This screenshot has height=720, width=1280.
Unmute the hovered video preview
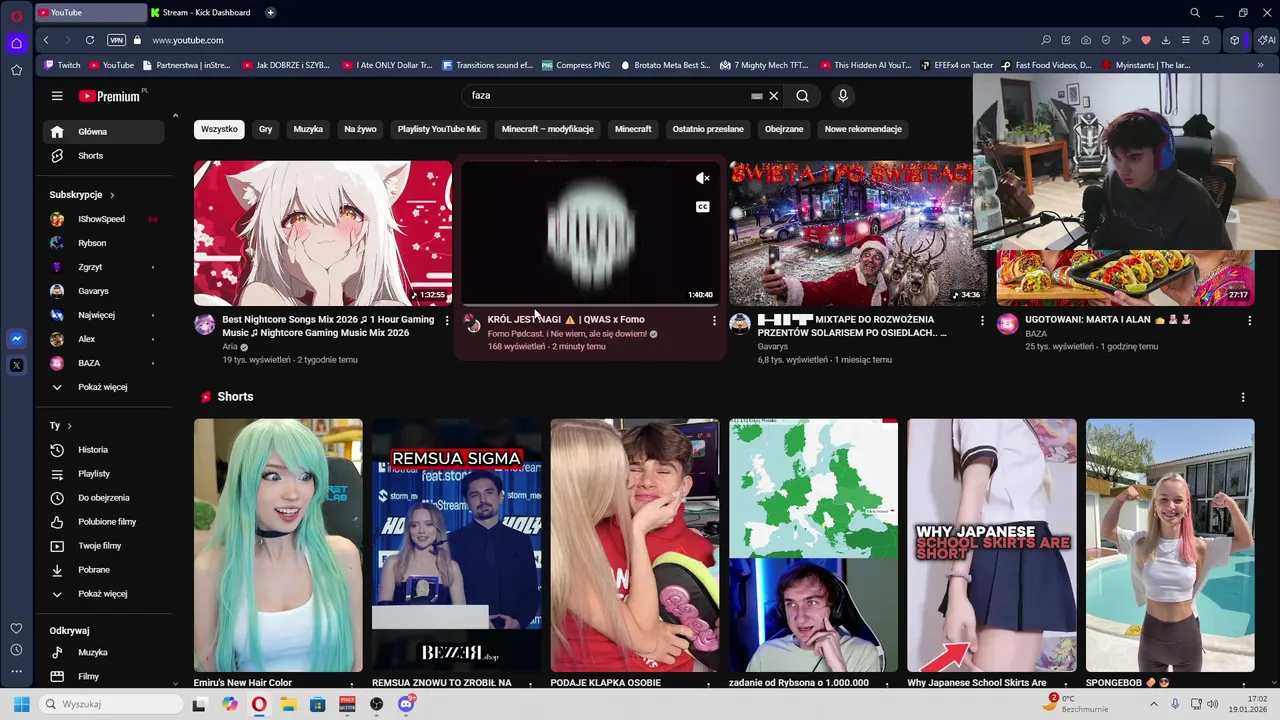pyautogui.click(x=703, y=178)
